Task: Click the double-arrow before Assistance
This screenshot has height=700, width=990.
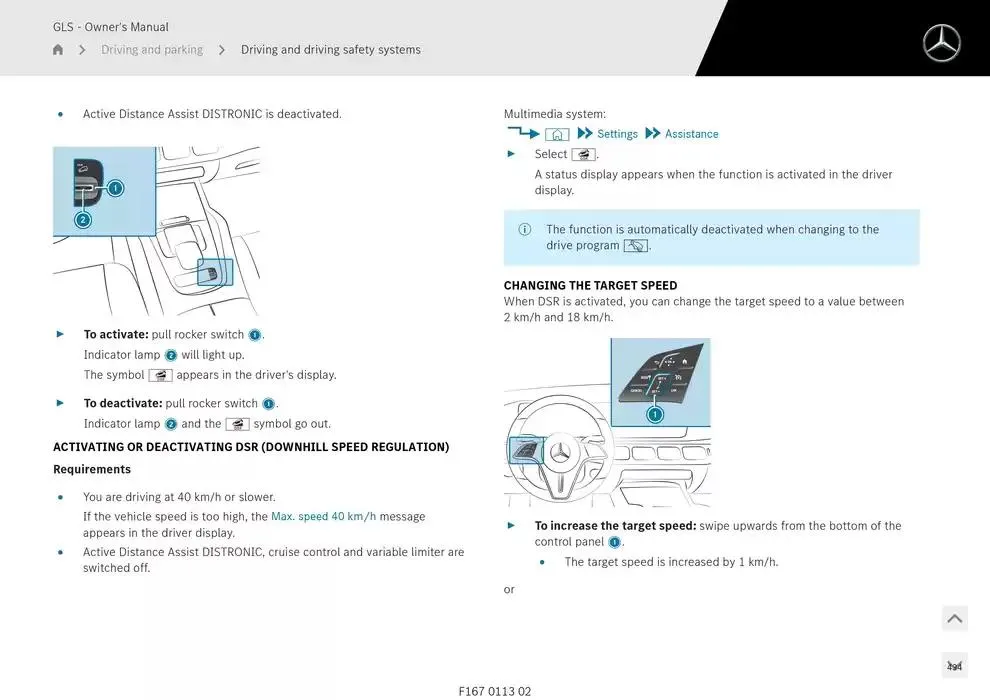Action: [653, 133]
